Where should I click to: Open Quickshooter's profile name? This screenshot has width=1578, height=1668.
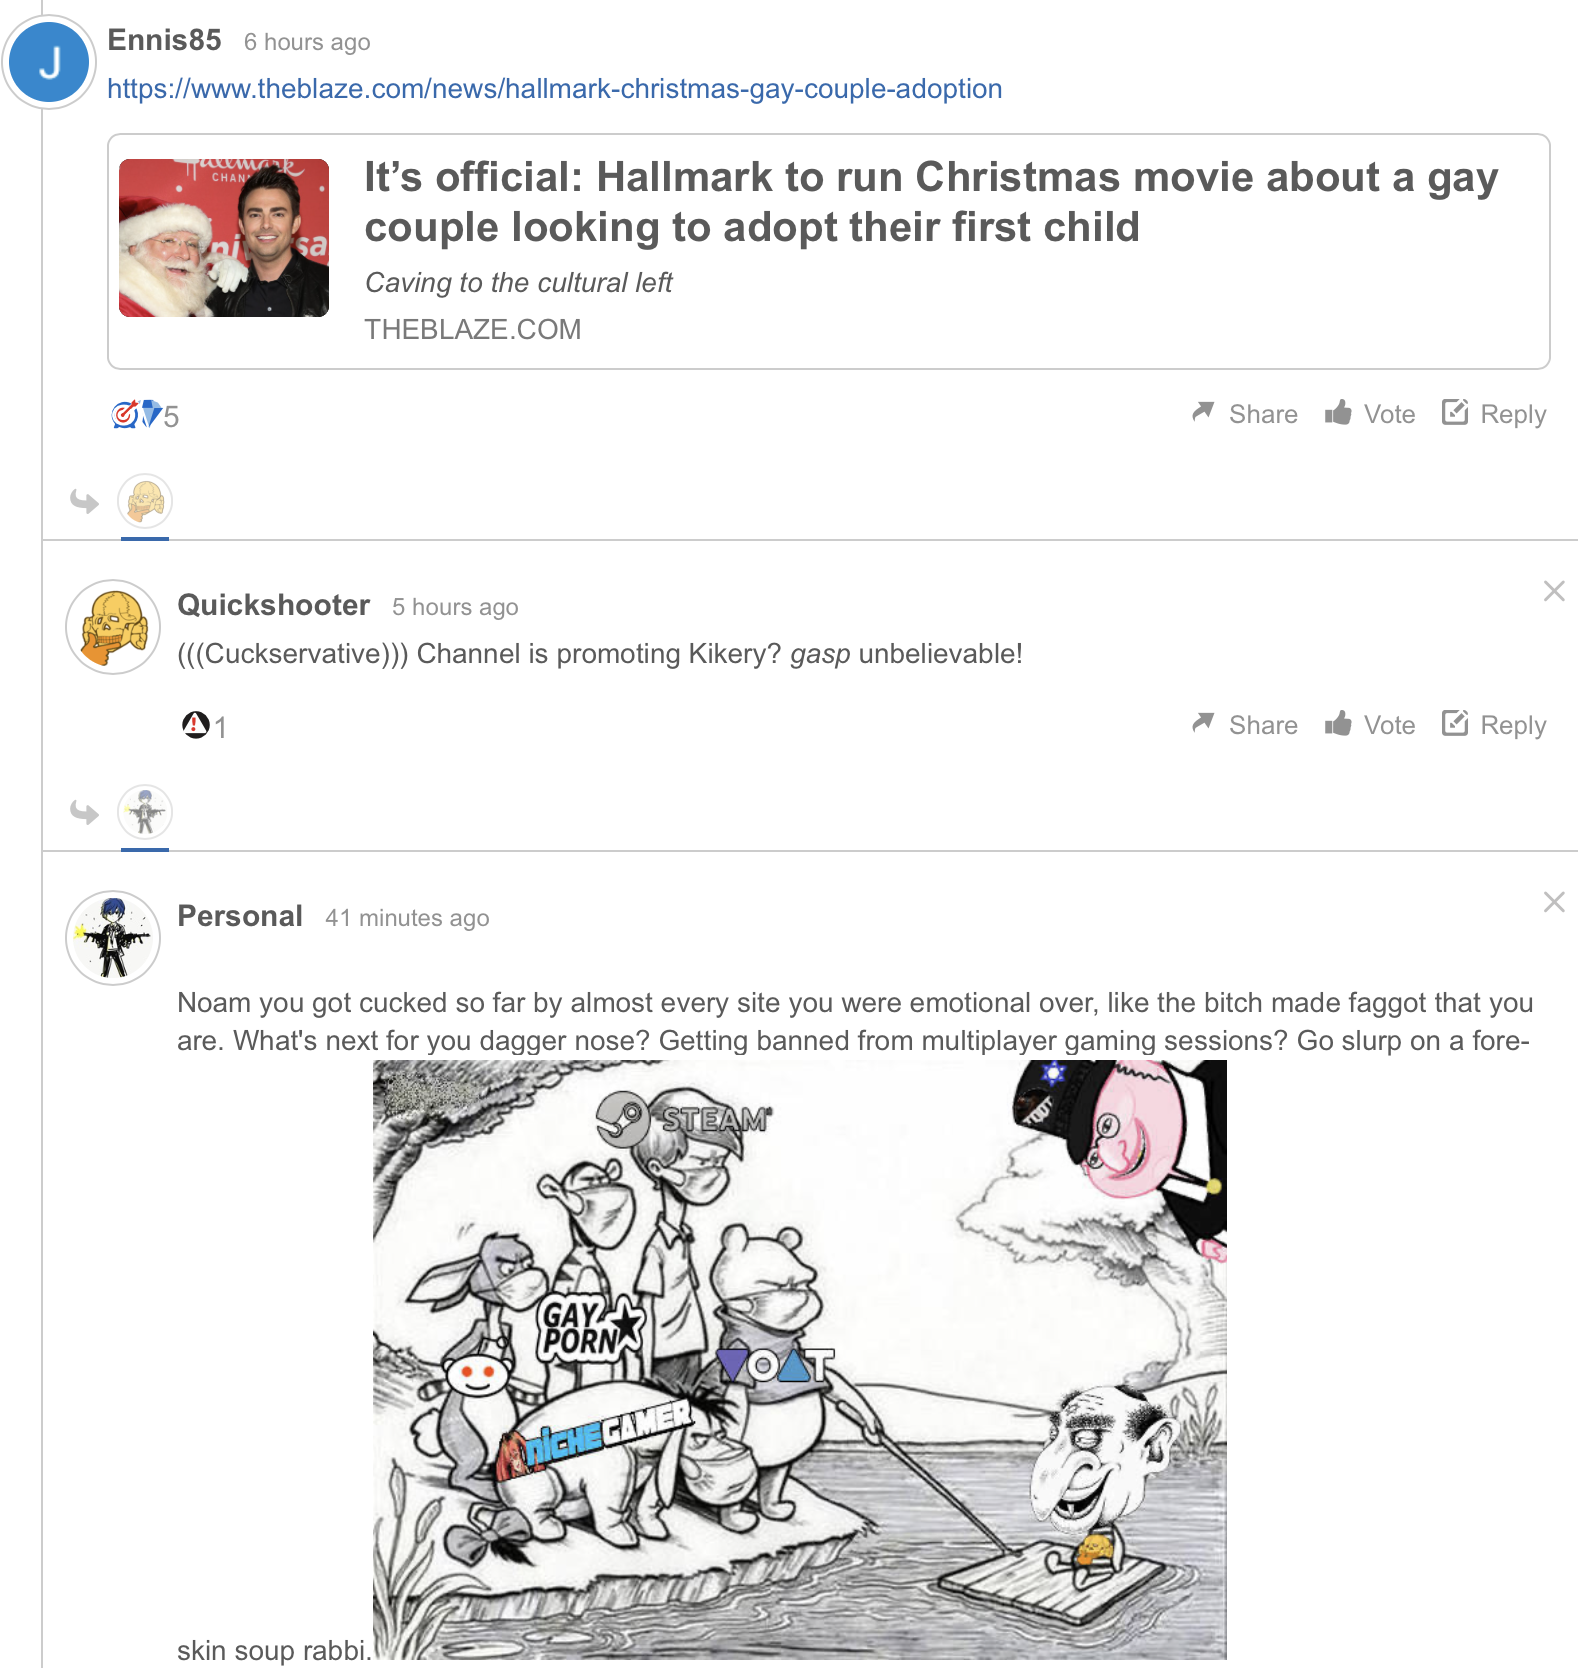coord(274,605)
